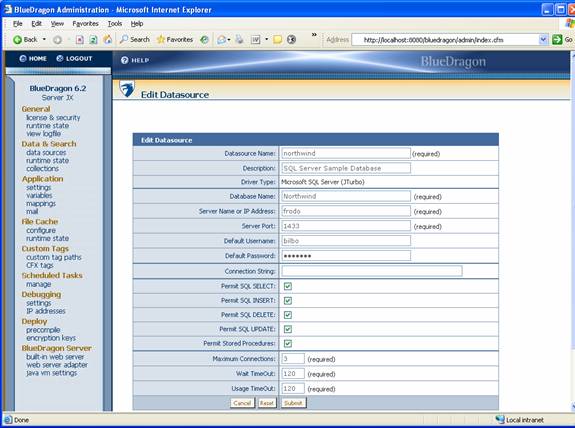Screen dimensions: 575x428
Task: Click the Mail envelope icon
Action: [x=221, y=40]
